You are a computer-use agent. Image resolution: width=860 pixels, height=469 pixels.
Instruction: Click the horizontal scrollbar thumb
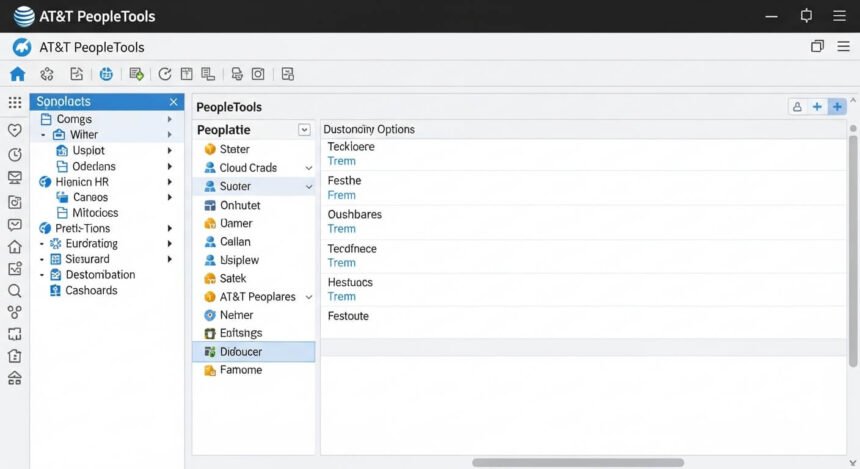coord(578,462)
